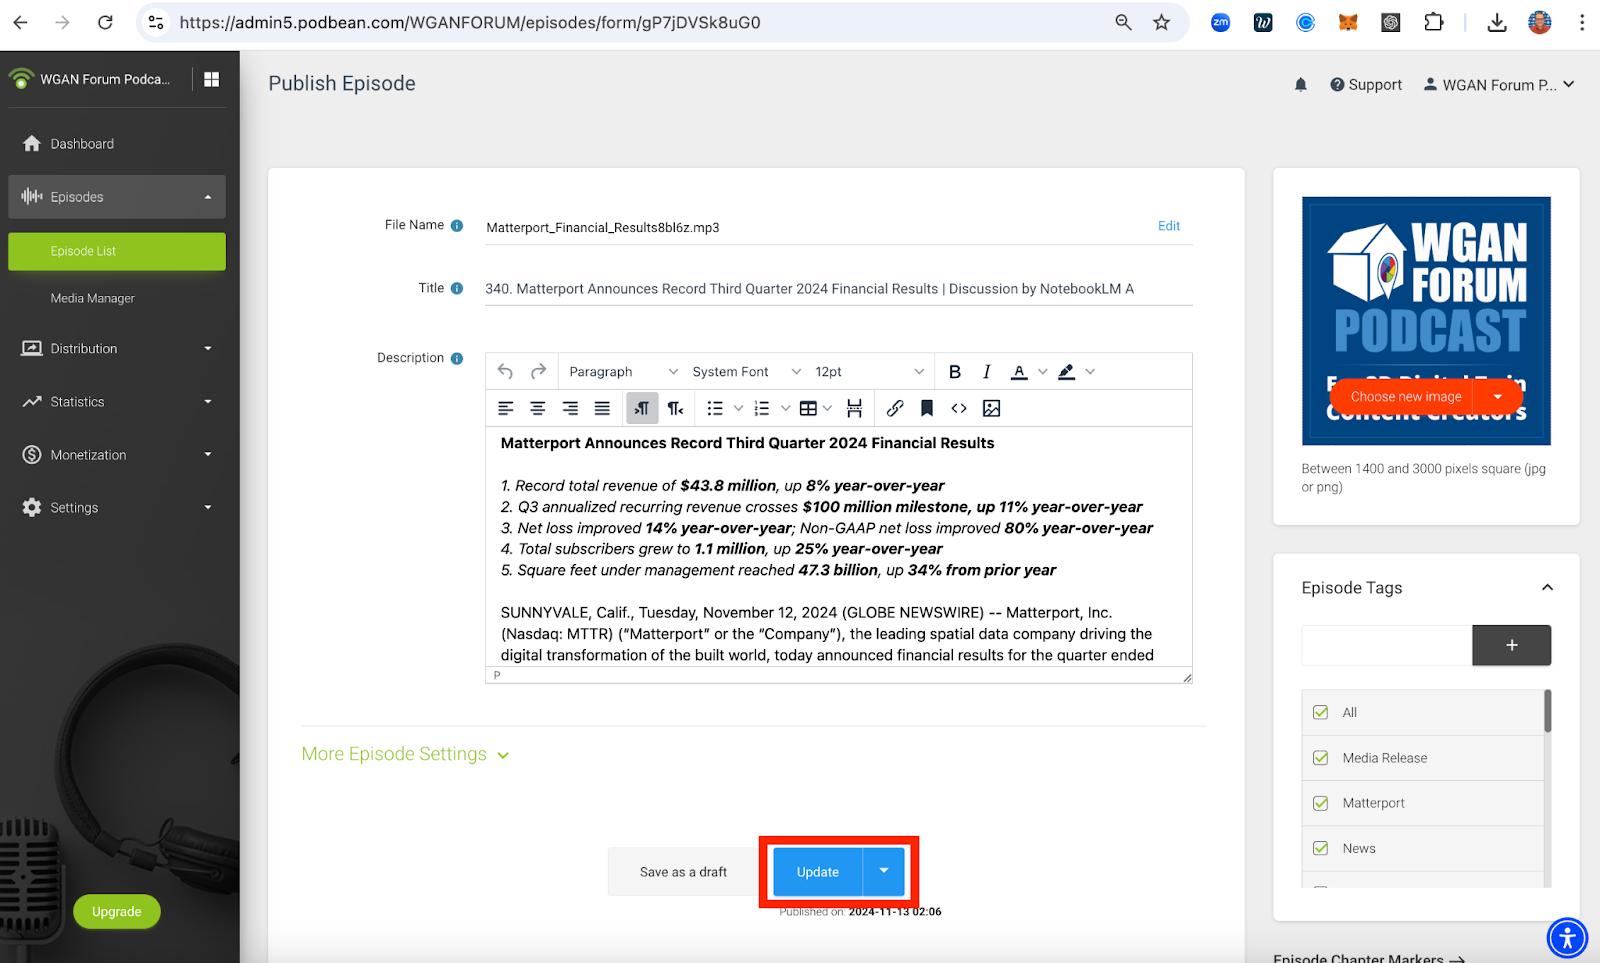Open the browser downloads
This screenshot has width=1600, height=963.
pyautogui.click(x=1497, y=22)
